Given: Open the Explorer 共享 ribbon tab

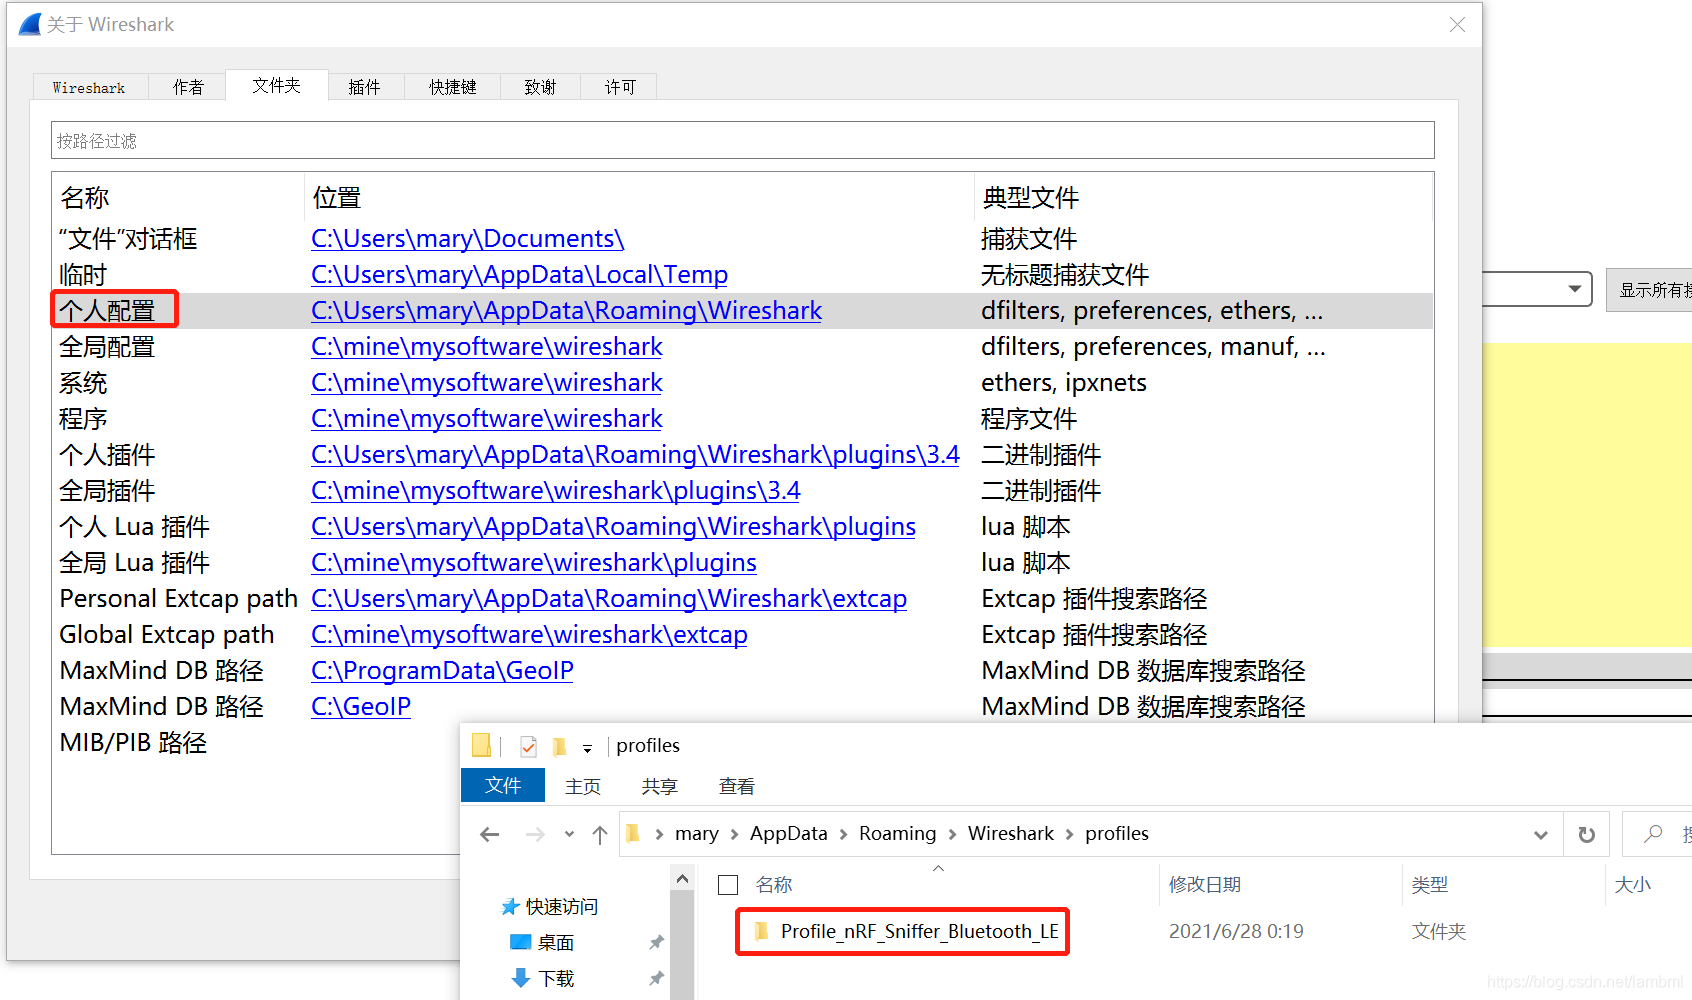Looking at the screenshot, I should (x=660, y=786).
